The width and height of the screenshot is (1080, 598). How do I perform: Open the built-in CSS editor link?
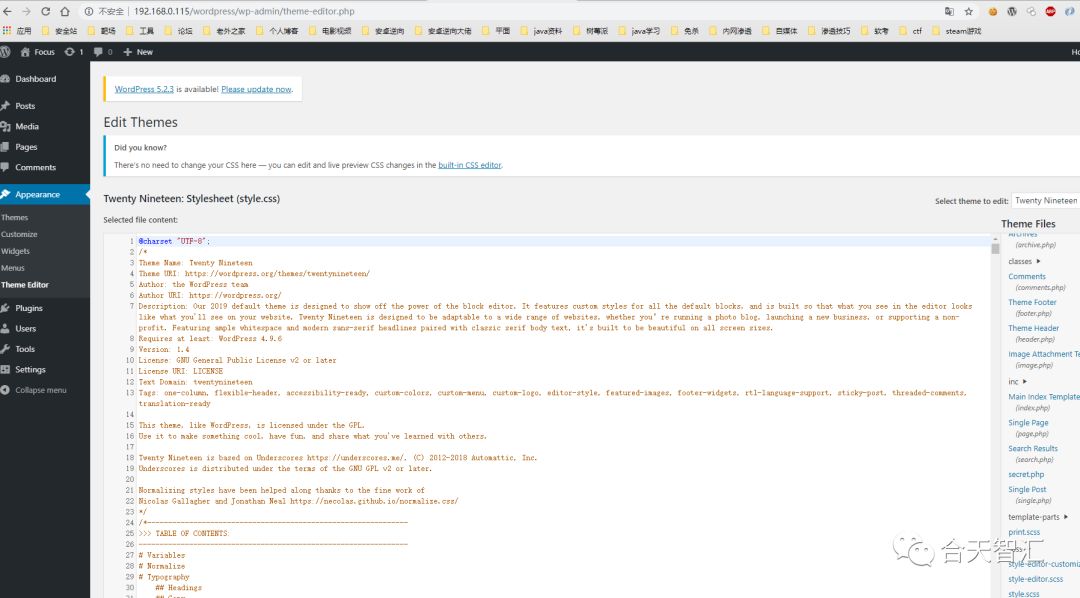pyautogui.click(x=470, y=165)
